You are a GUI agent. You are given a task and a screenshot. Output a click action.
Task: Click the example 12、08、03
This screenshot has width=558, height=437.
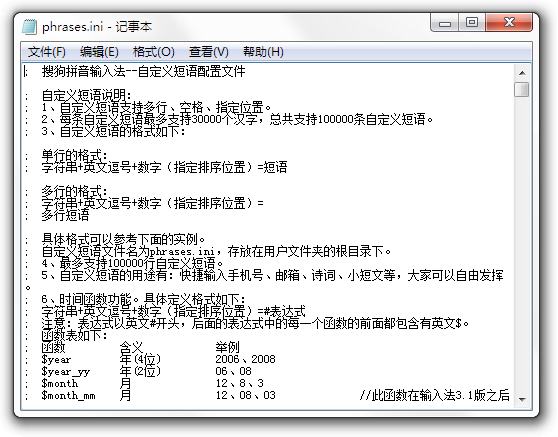pos(245,395)
